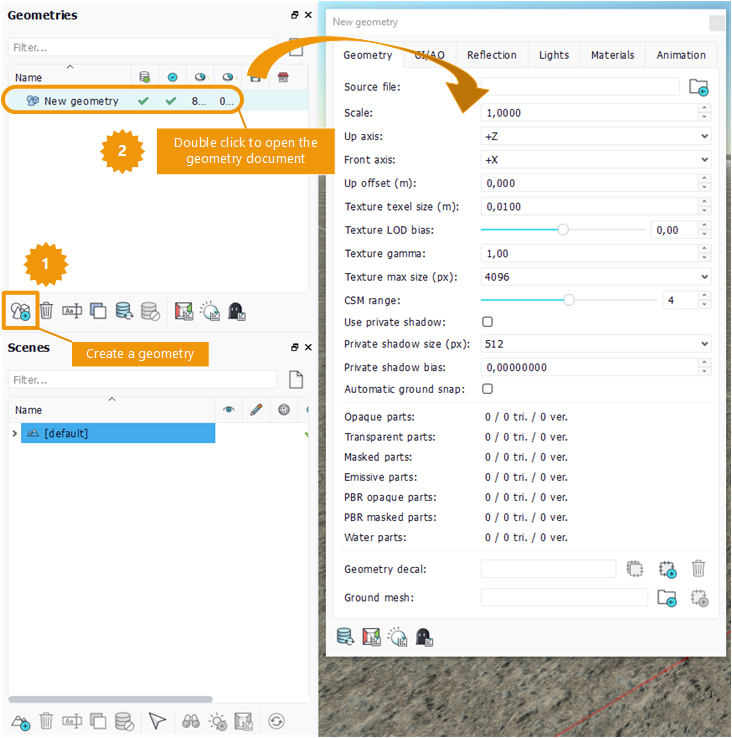The image size is (732, 738).
Task: Switch to the Reflection tab
Action: [x=492, y=55]
